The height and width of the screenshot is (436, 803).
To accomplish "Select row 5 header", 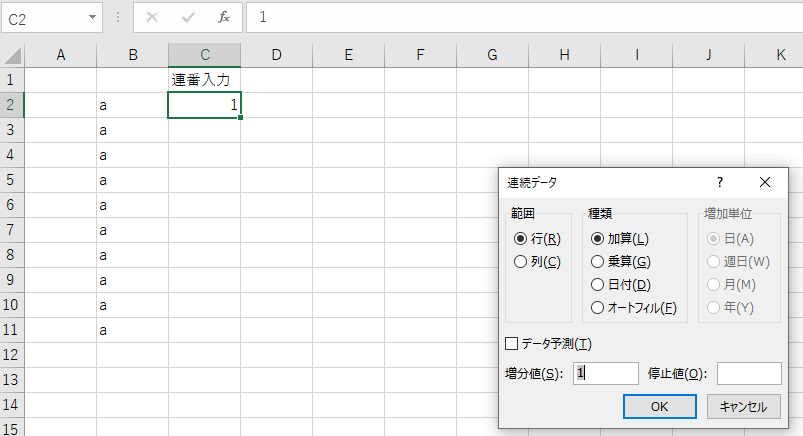I will 11,180.
